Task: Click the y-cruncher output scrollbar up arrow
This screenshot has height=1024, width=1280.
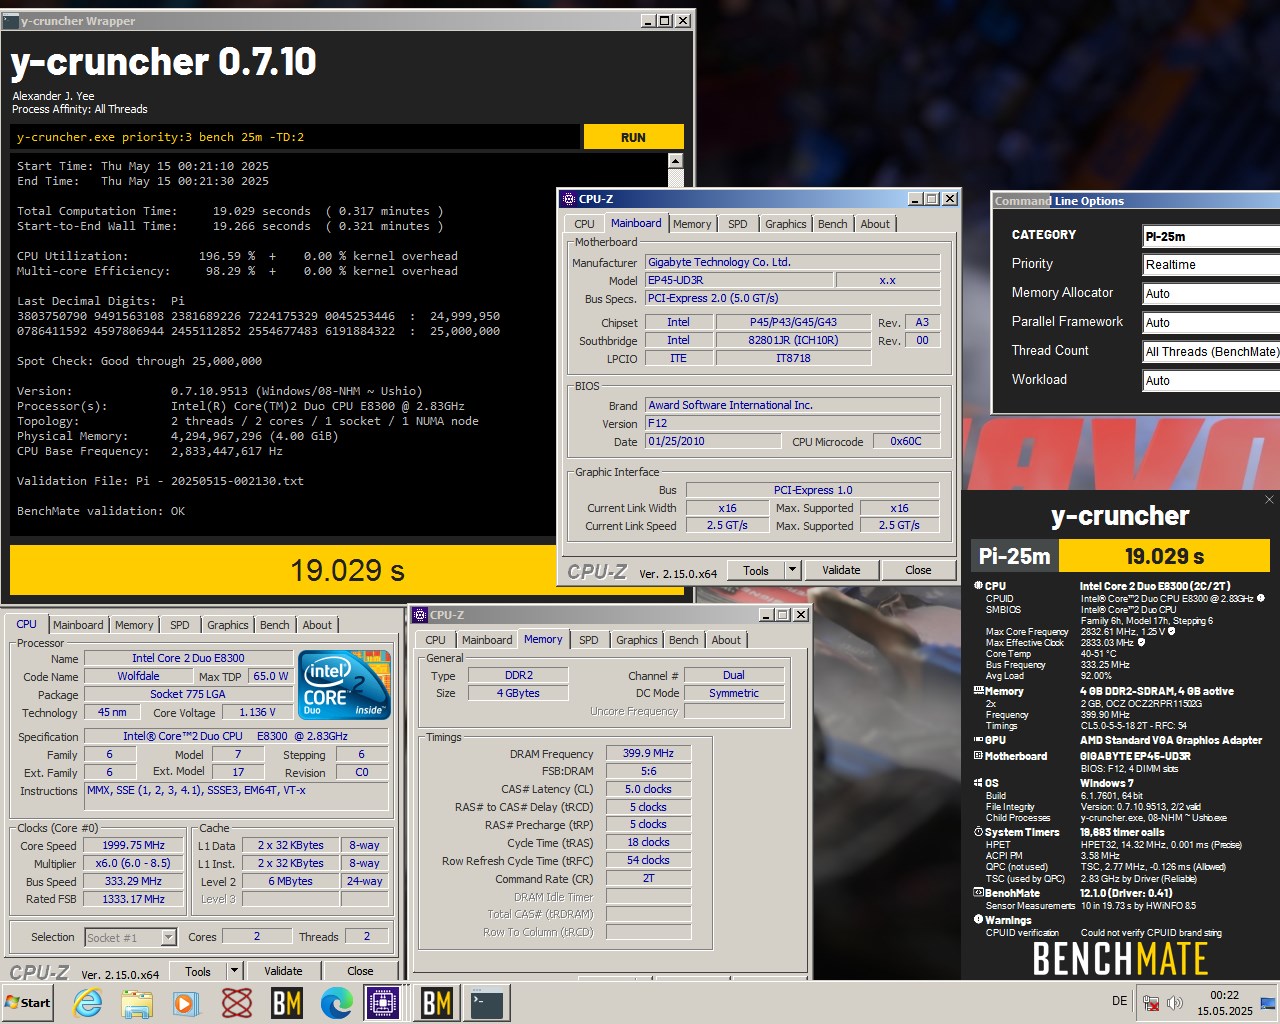Action: [x=675, y=161]
